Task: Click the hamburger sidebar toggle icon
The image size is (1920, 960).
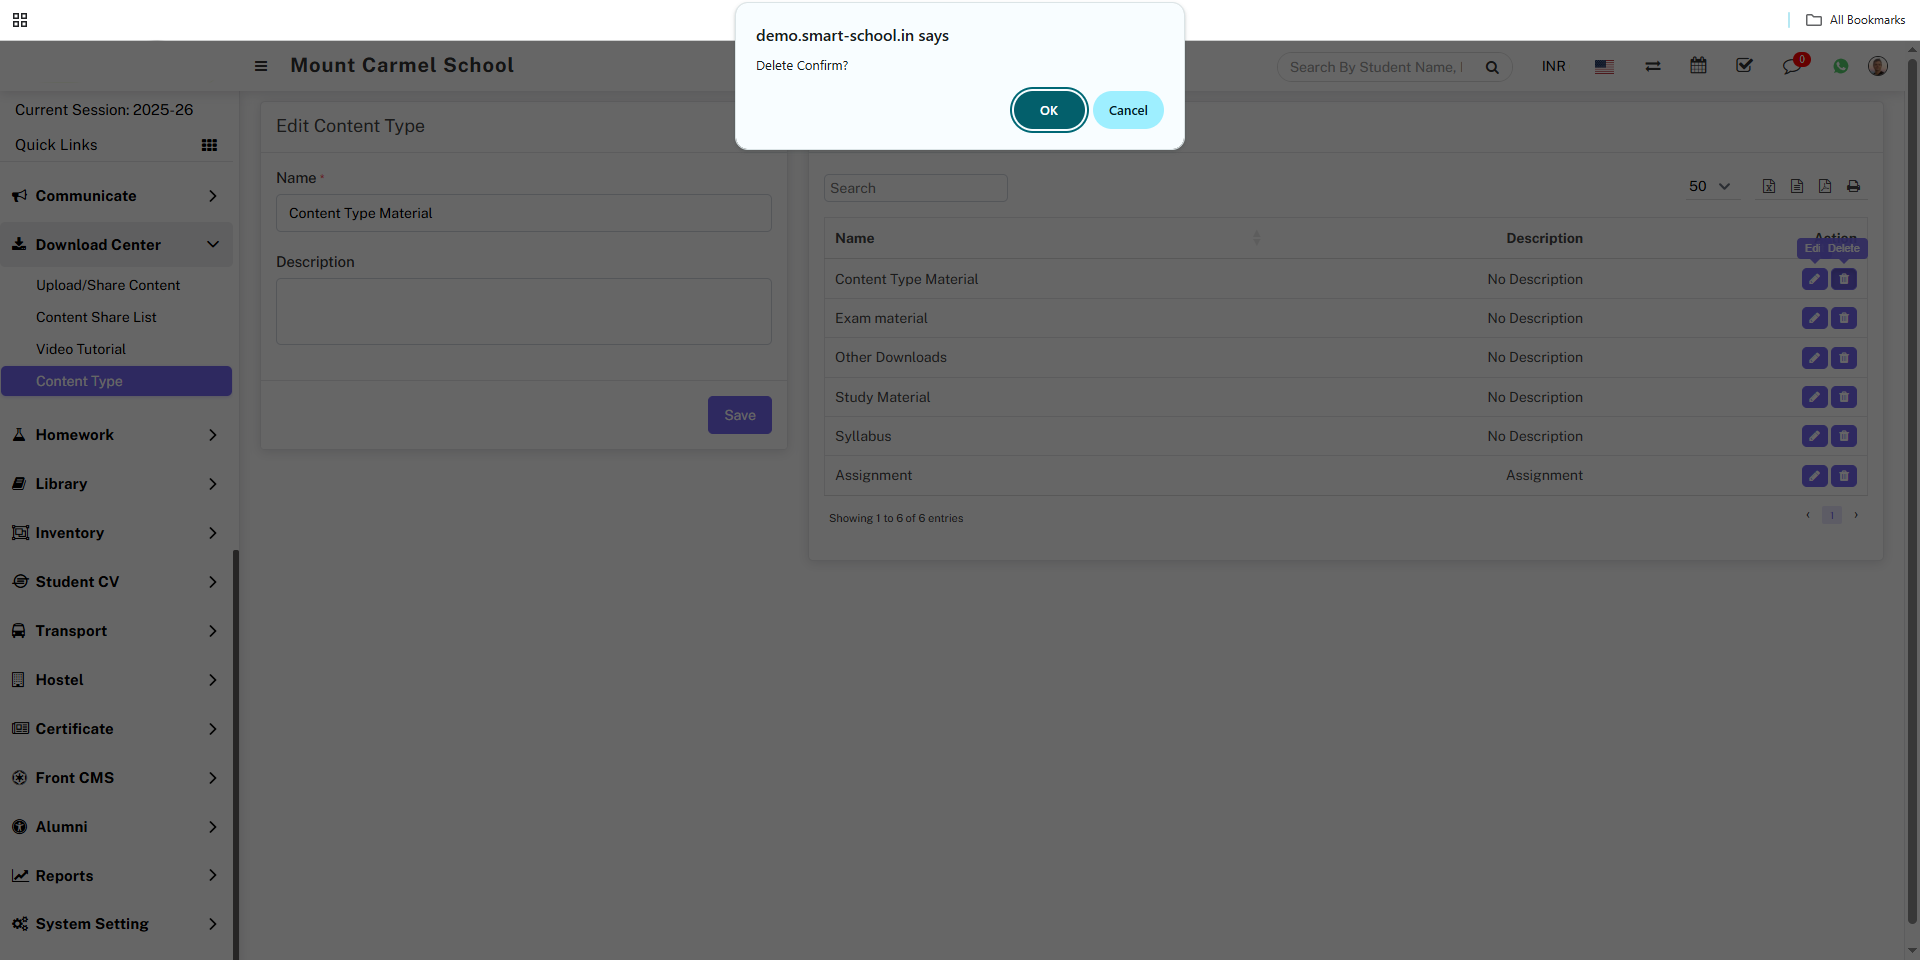Action: [261, 66]
